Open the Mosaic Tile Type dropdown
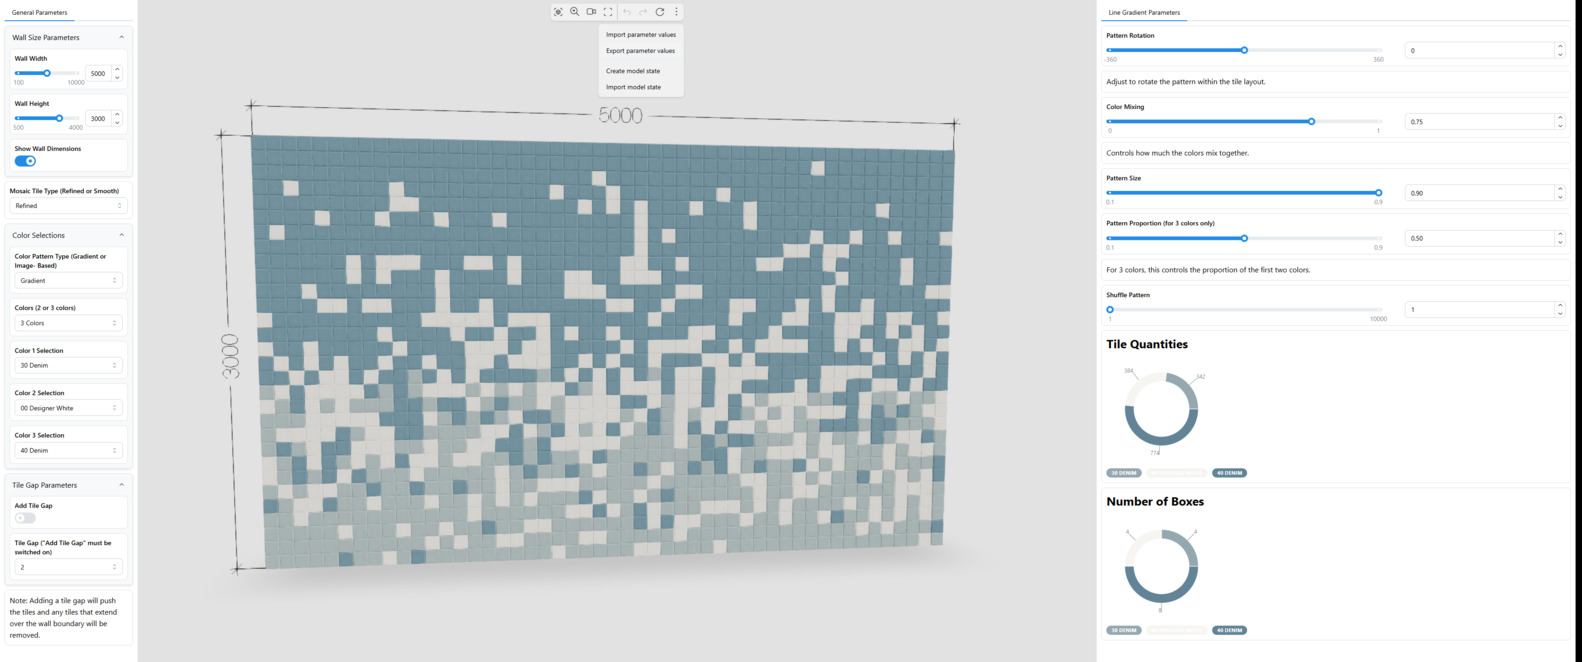This screenshot has width=1582, height=662. [x=67, y=206]
